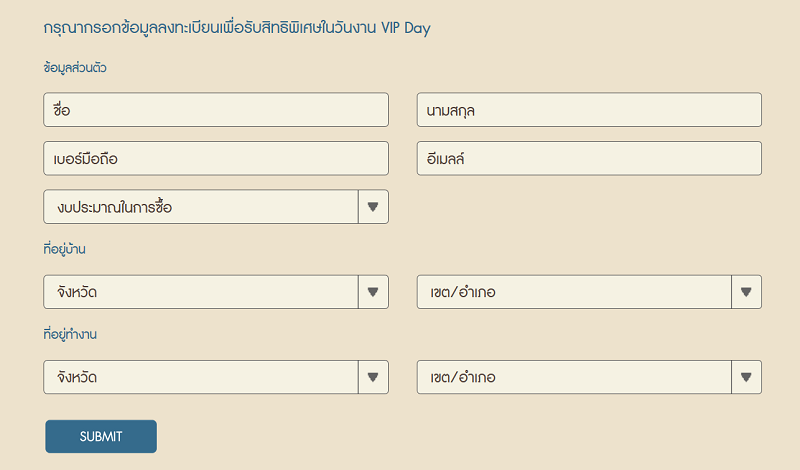Focus the นามสกุล (last name) field
800x470 pixels.
click(x=589, y=110)
